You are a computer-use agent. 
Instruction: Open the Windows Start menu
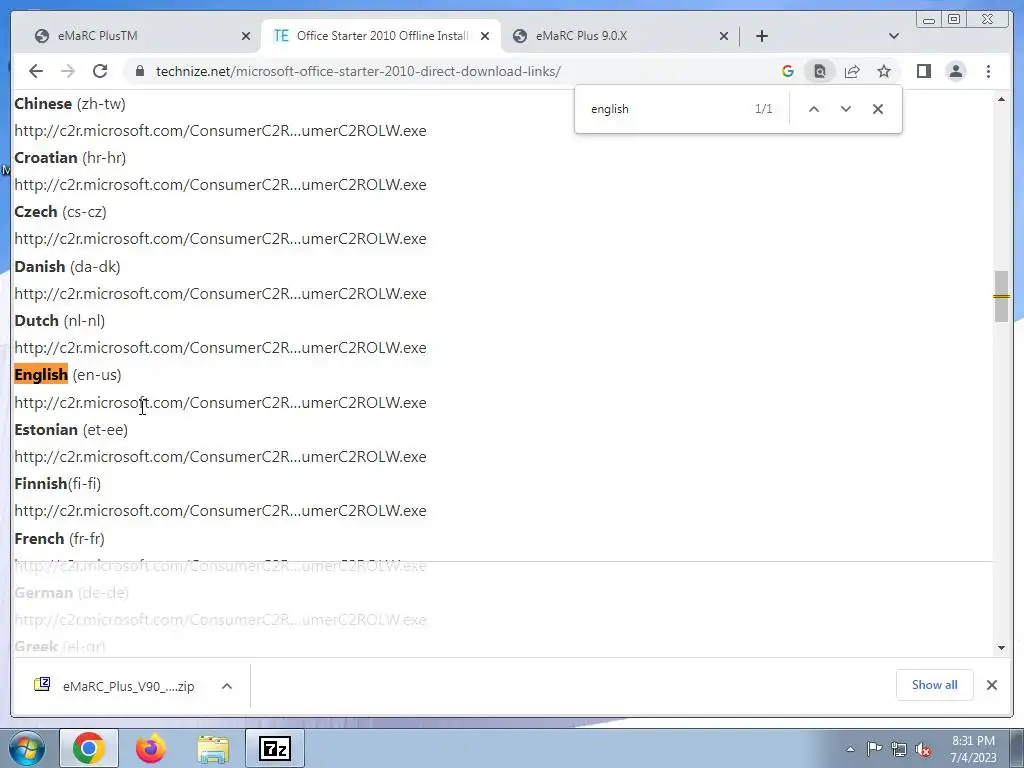[26, 748]
